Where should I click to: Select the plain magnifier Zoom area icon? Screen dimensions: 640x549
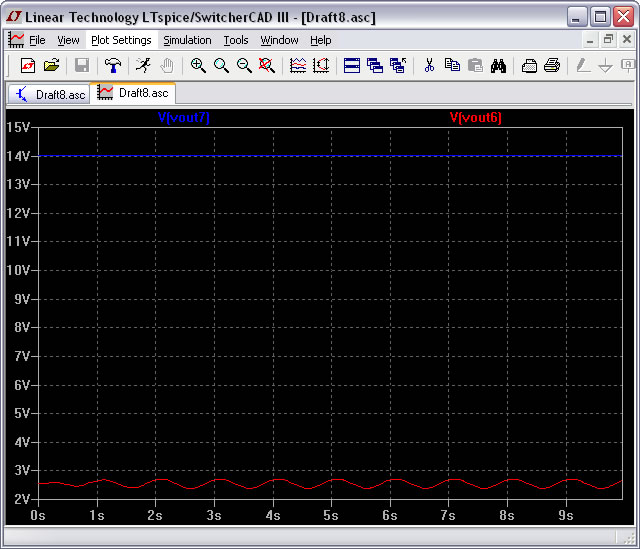point(221,65)
